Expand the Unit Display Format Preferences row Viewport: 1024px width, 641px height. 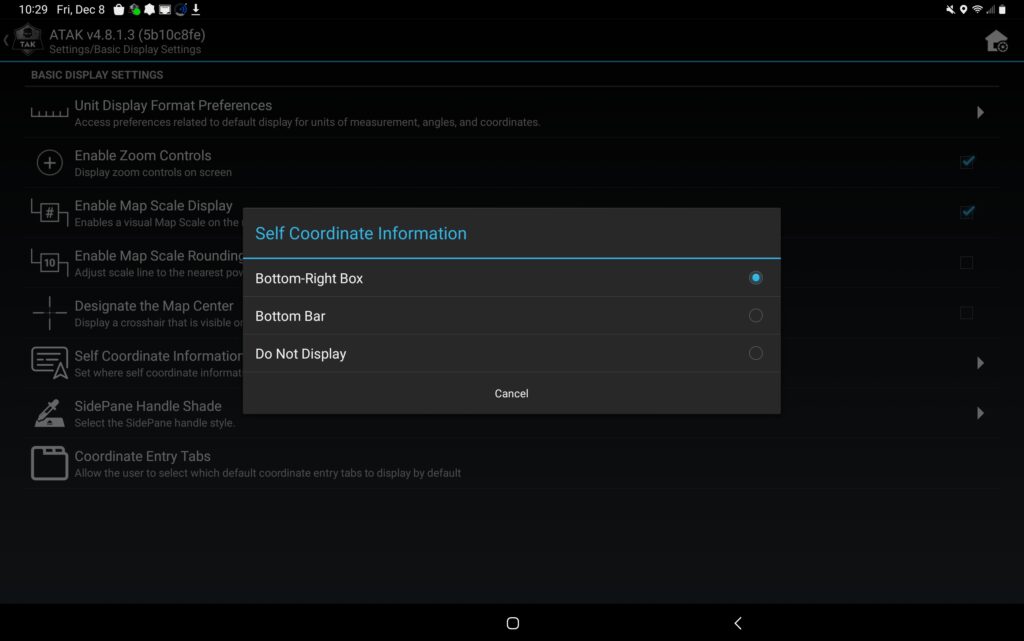980,112
